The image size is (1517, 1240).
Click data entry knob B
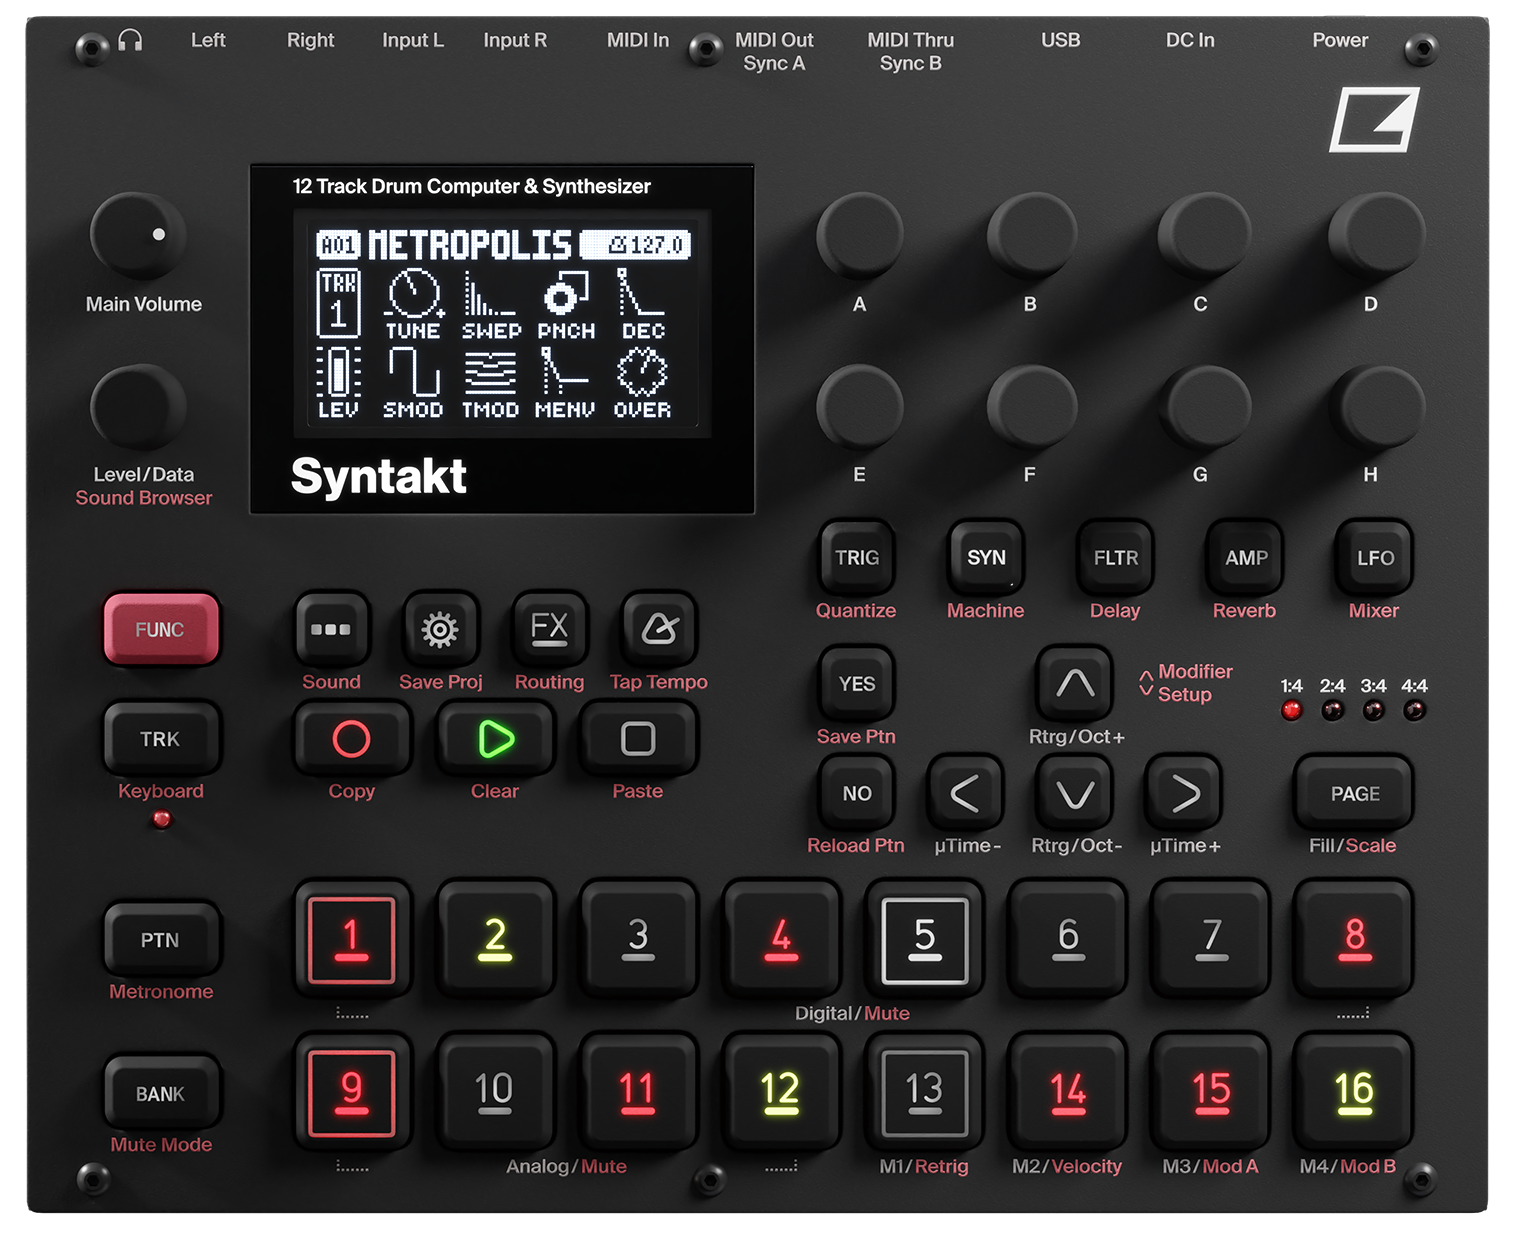pos(1031,236)
